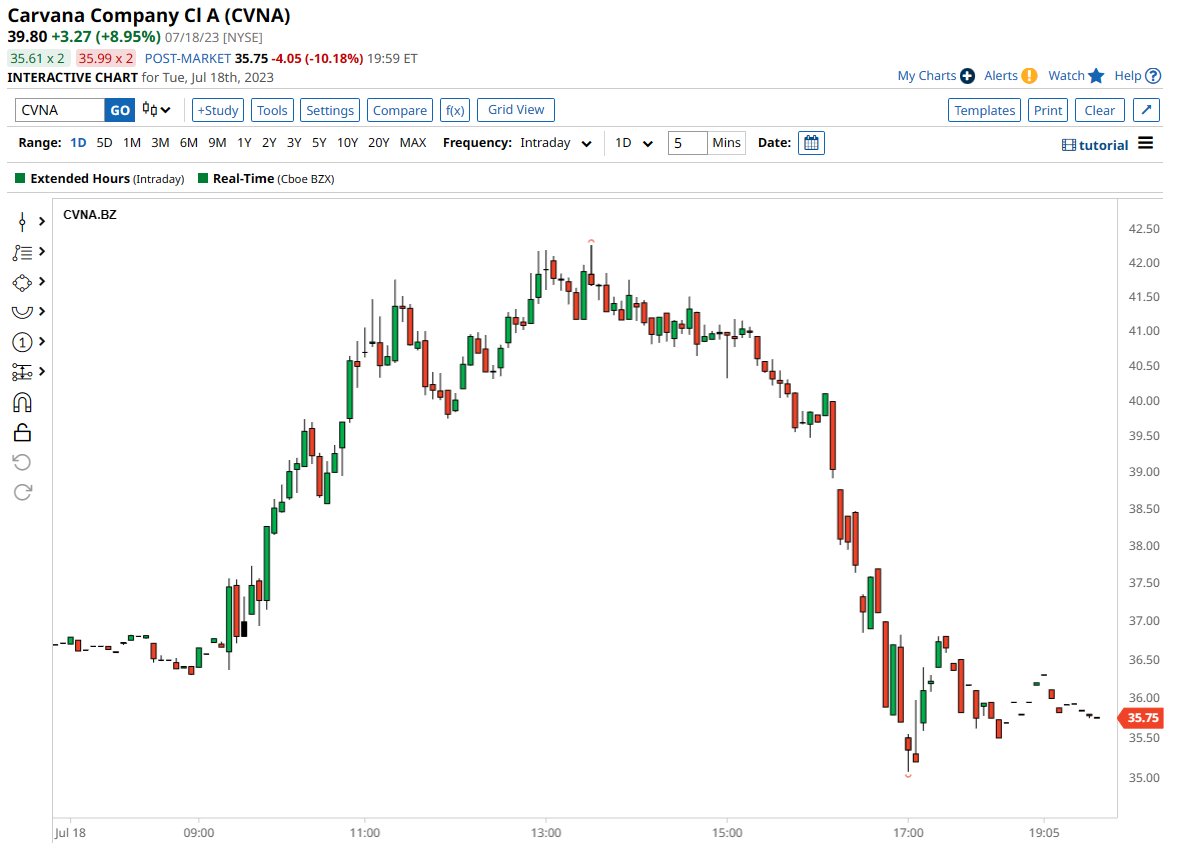Click the +Study button
The width and height of the screenshot is (1180, 859).
tap(217, 110)
